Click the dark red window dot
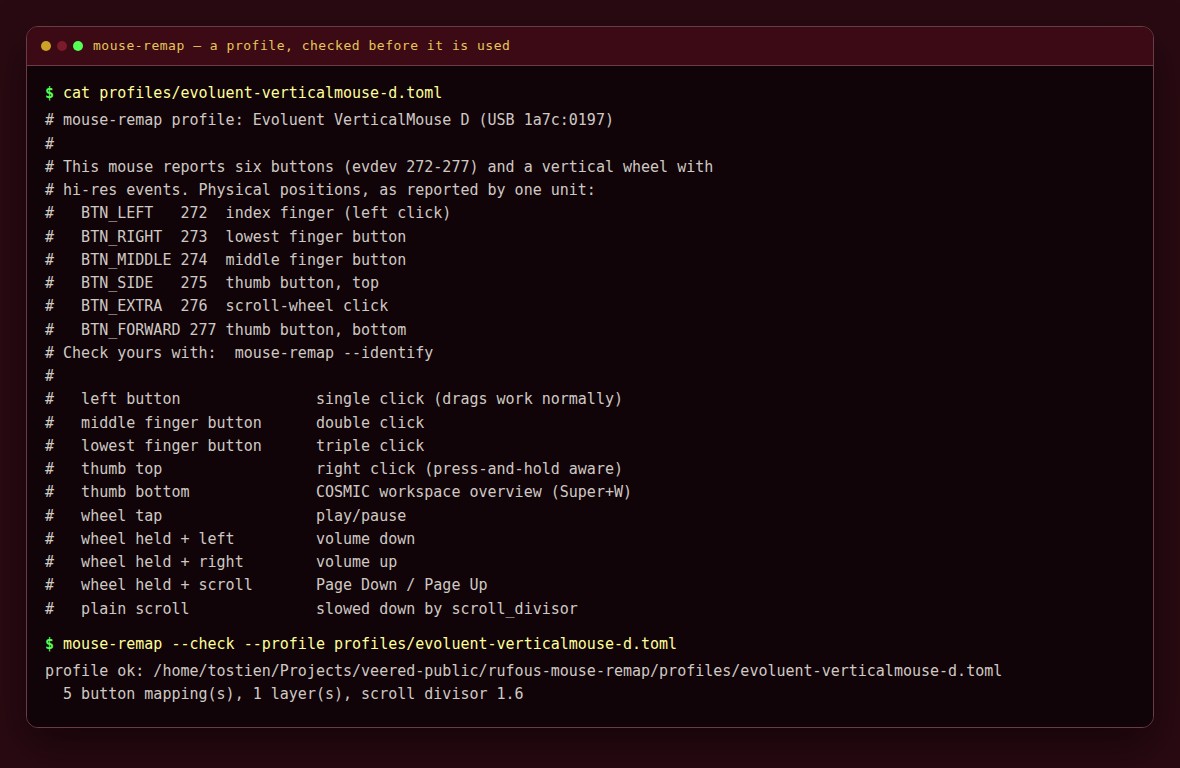The height and width of the screenshot is (768, 1180). [x=62, y=46]
